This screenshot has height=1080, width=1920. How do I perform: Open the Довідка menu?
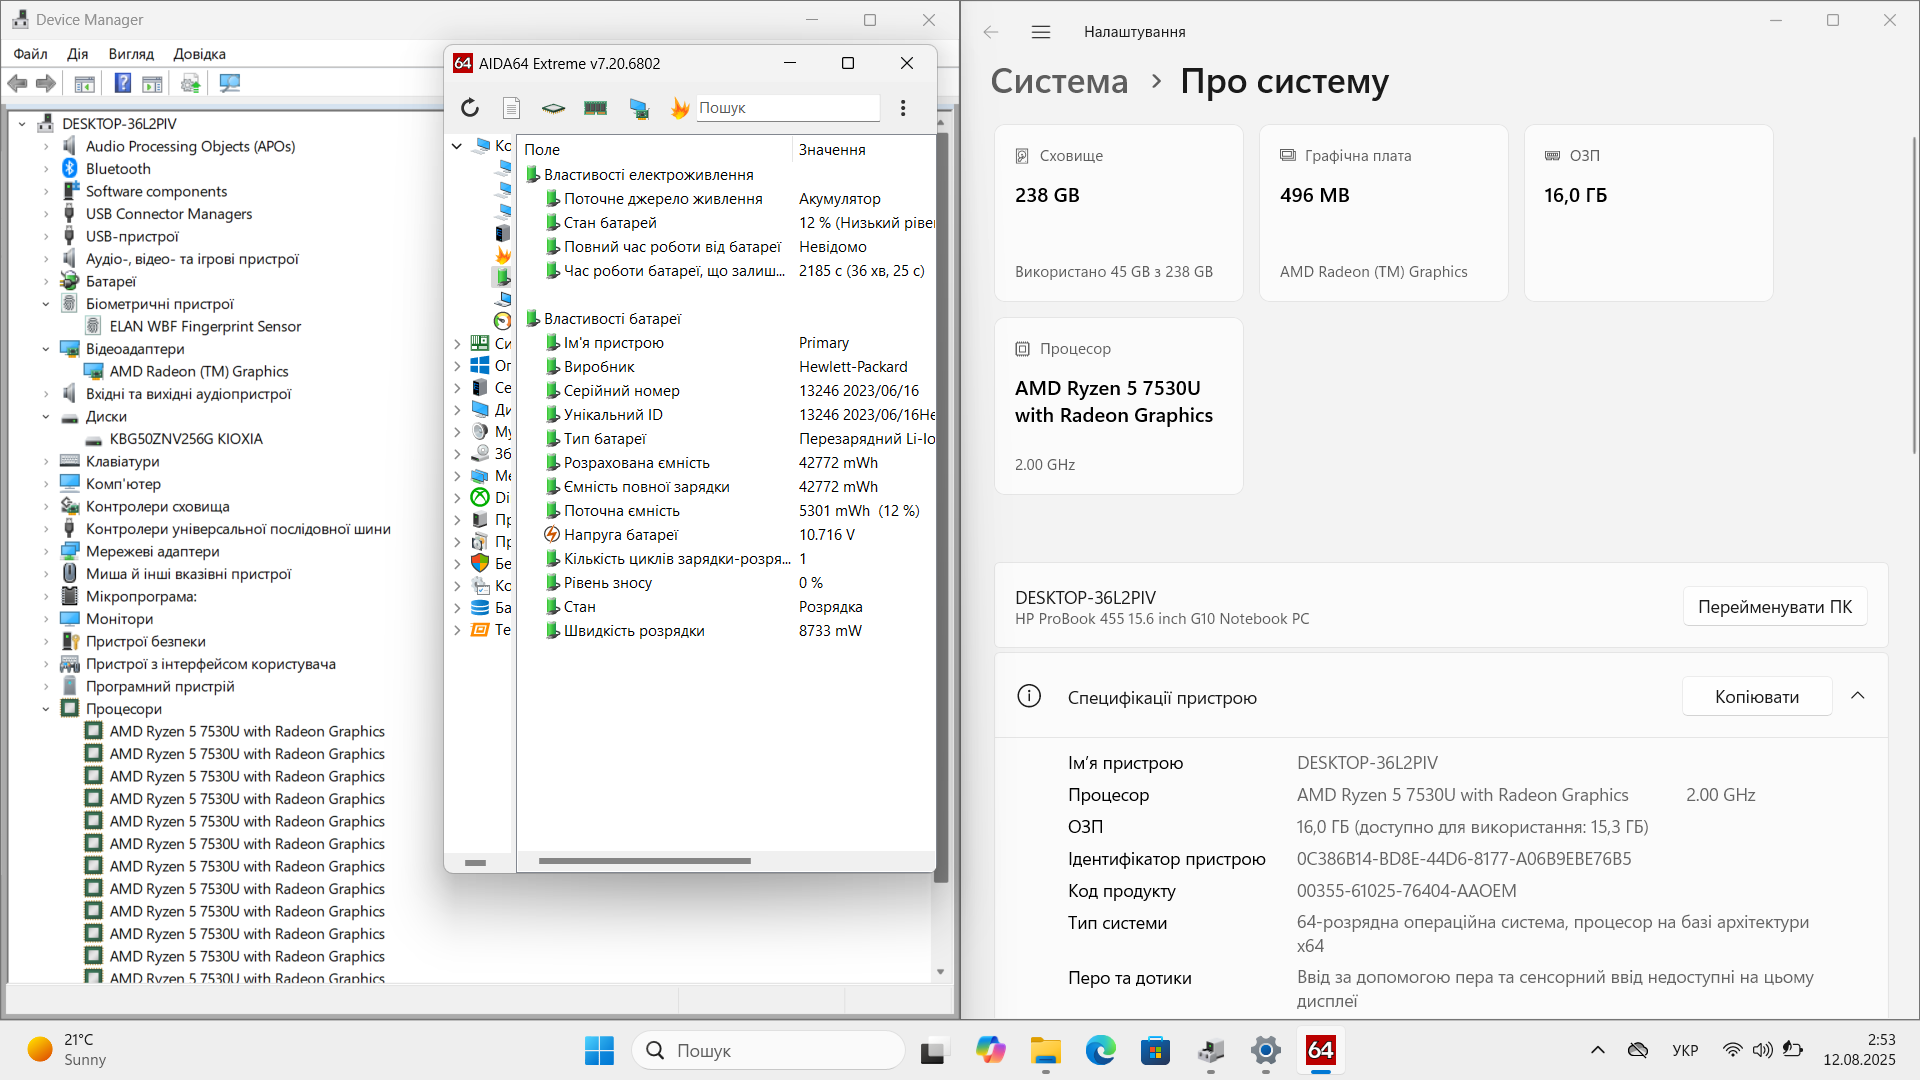point(199,54)
